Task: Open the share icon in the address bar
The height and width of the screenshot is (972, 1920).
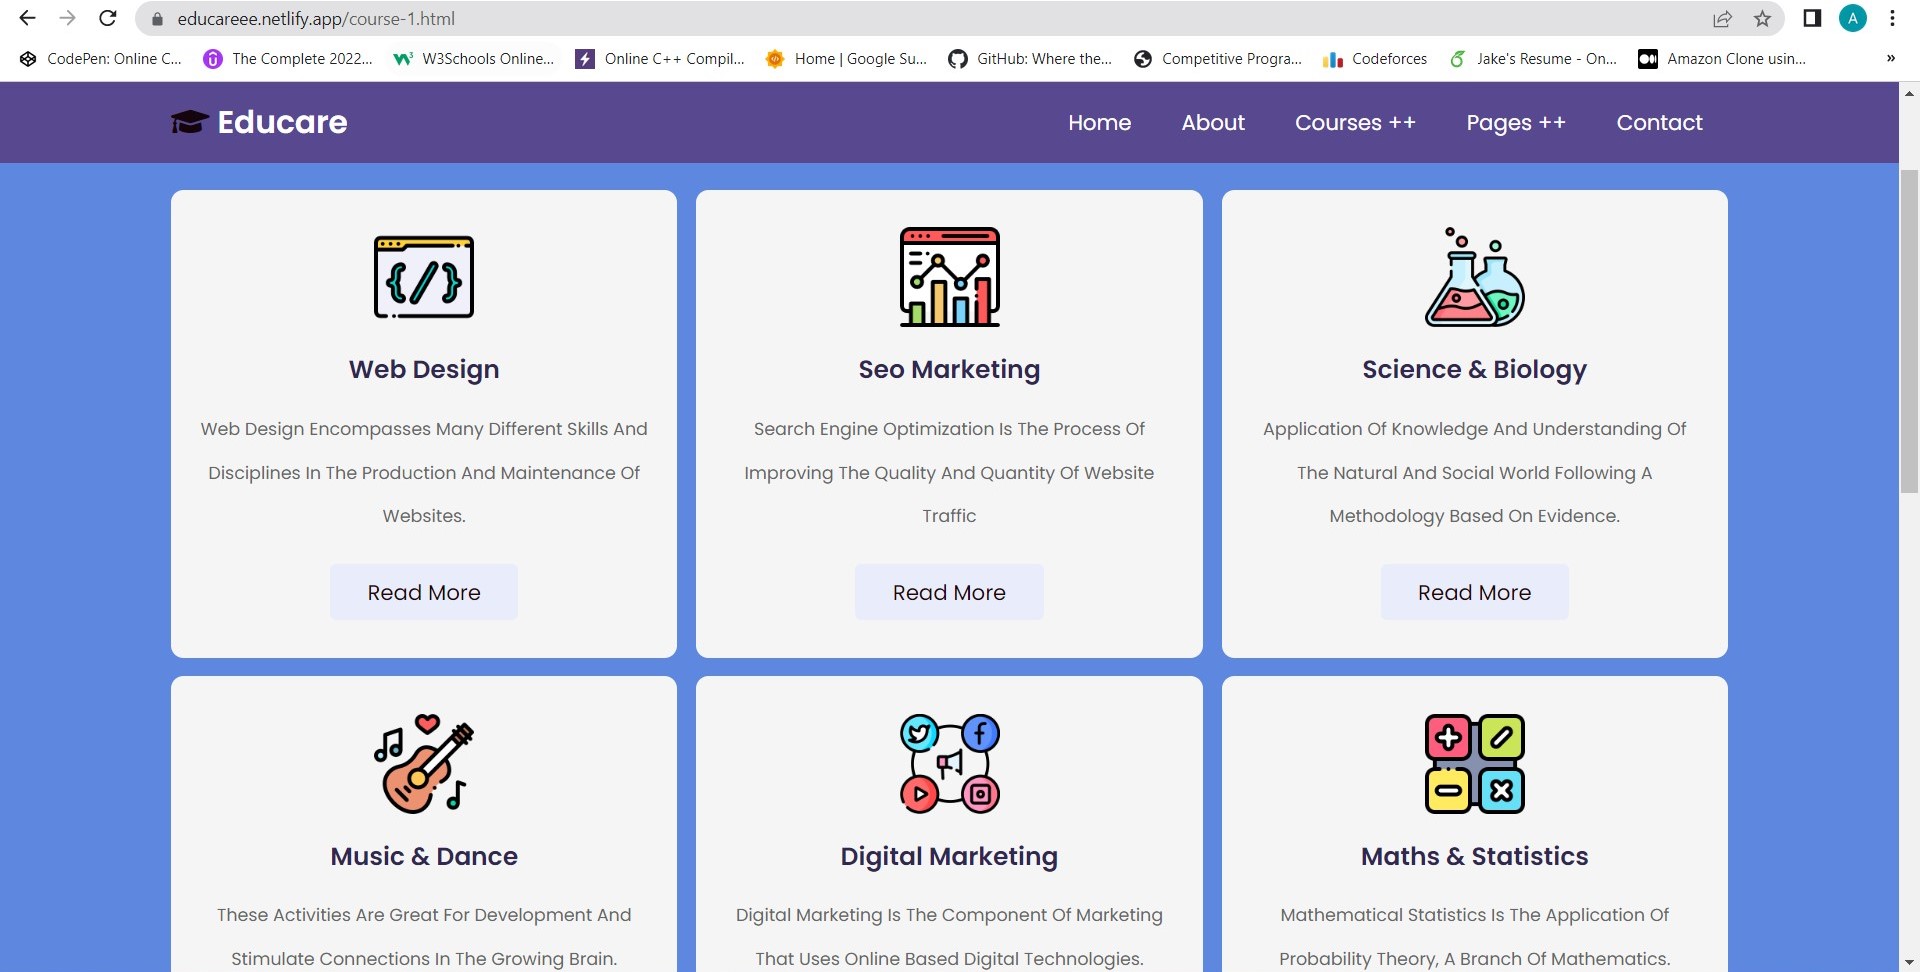Action: (x=1723, y=18)
